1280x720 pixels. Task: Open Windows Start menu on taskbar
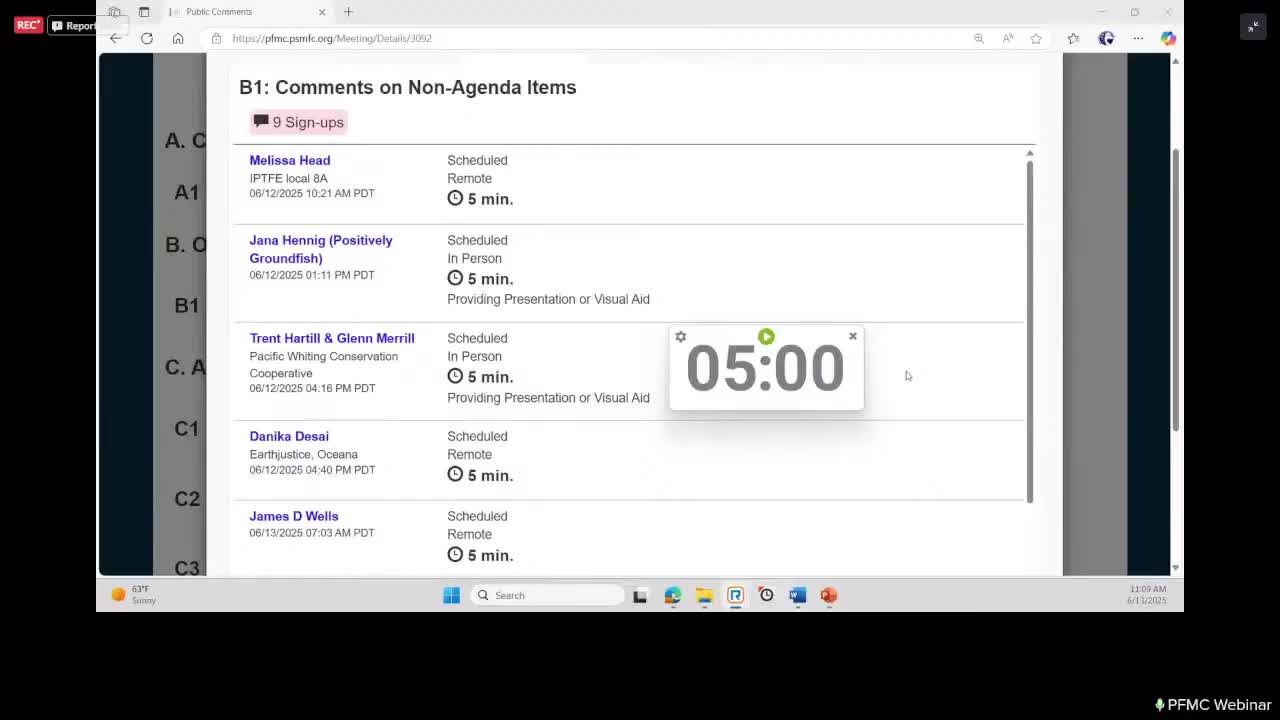[x=452, y=595]
